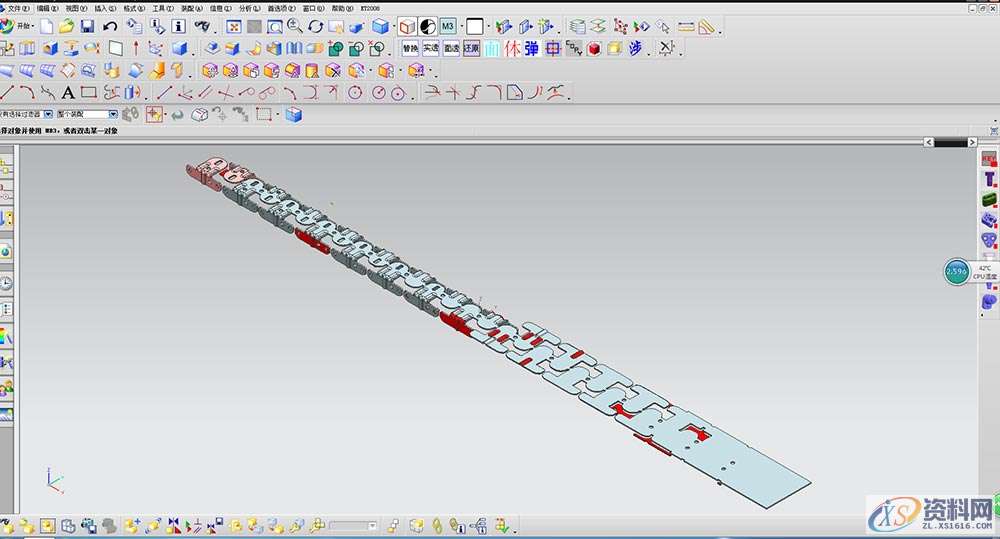Open the 整个装配 selection scope dropdown
Viewport: 1000px width, 539px height.
coord(113,115)
